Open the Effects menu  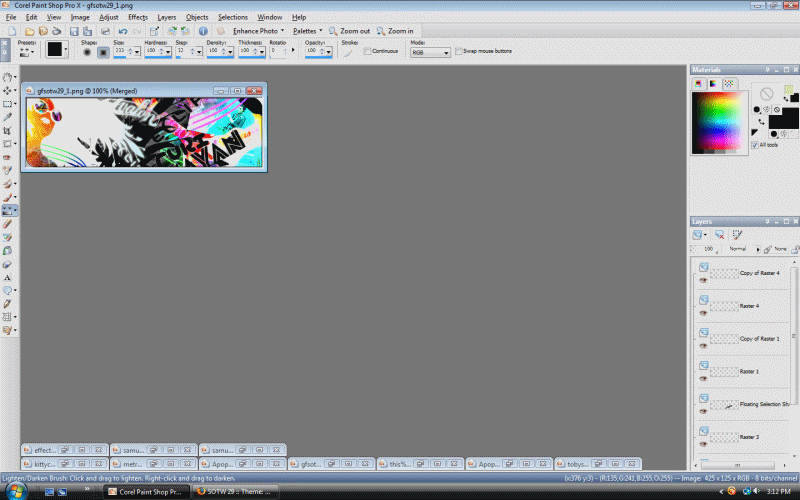138,17
